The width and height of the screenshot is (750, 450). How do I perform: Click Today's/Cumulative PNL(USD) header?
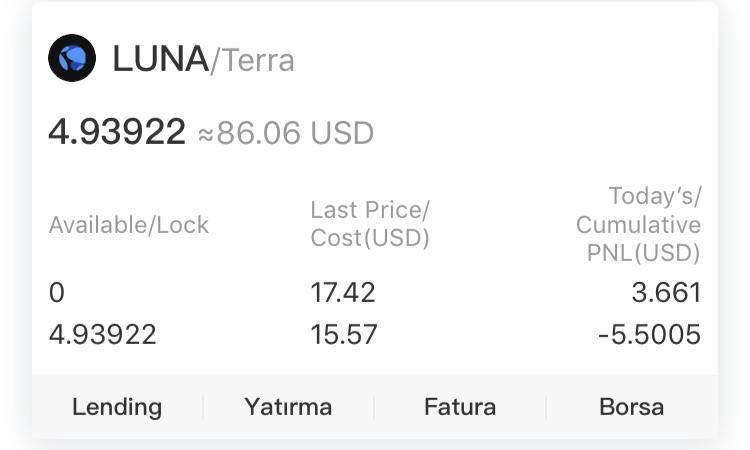point(639,224)
